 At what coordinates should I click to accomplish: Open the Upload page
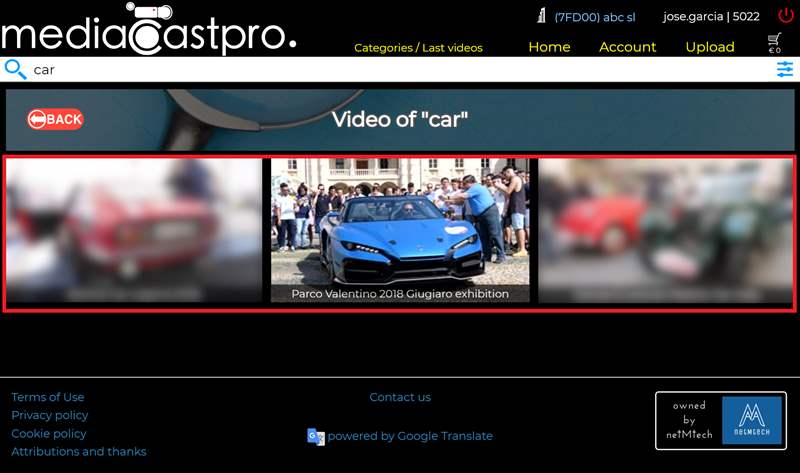(x=710, y=47)
